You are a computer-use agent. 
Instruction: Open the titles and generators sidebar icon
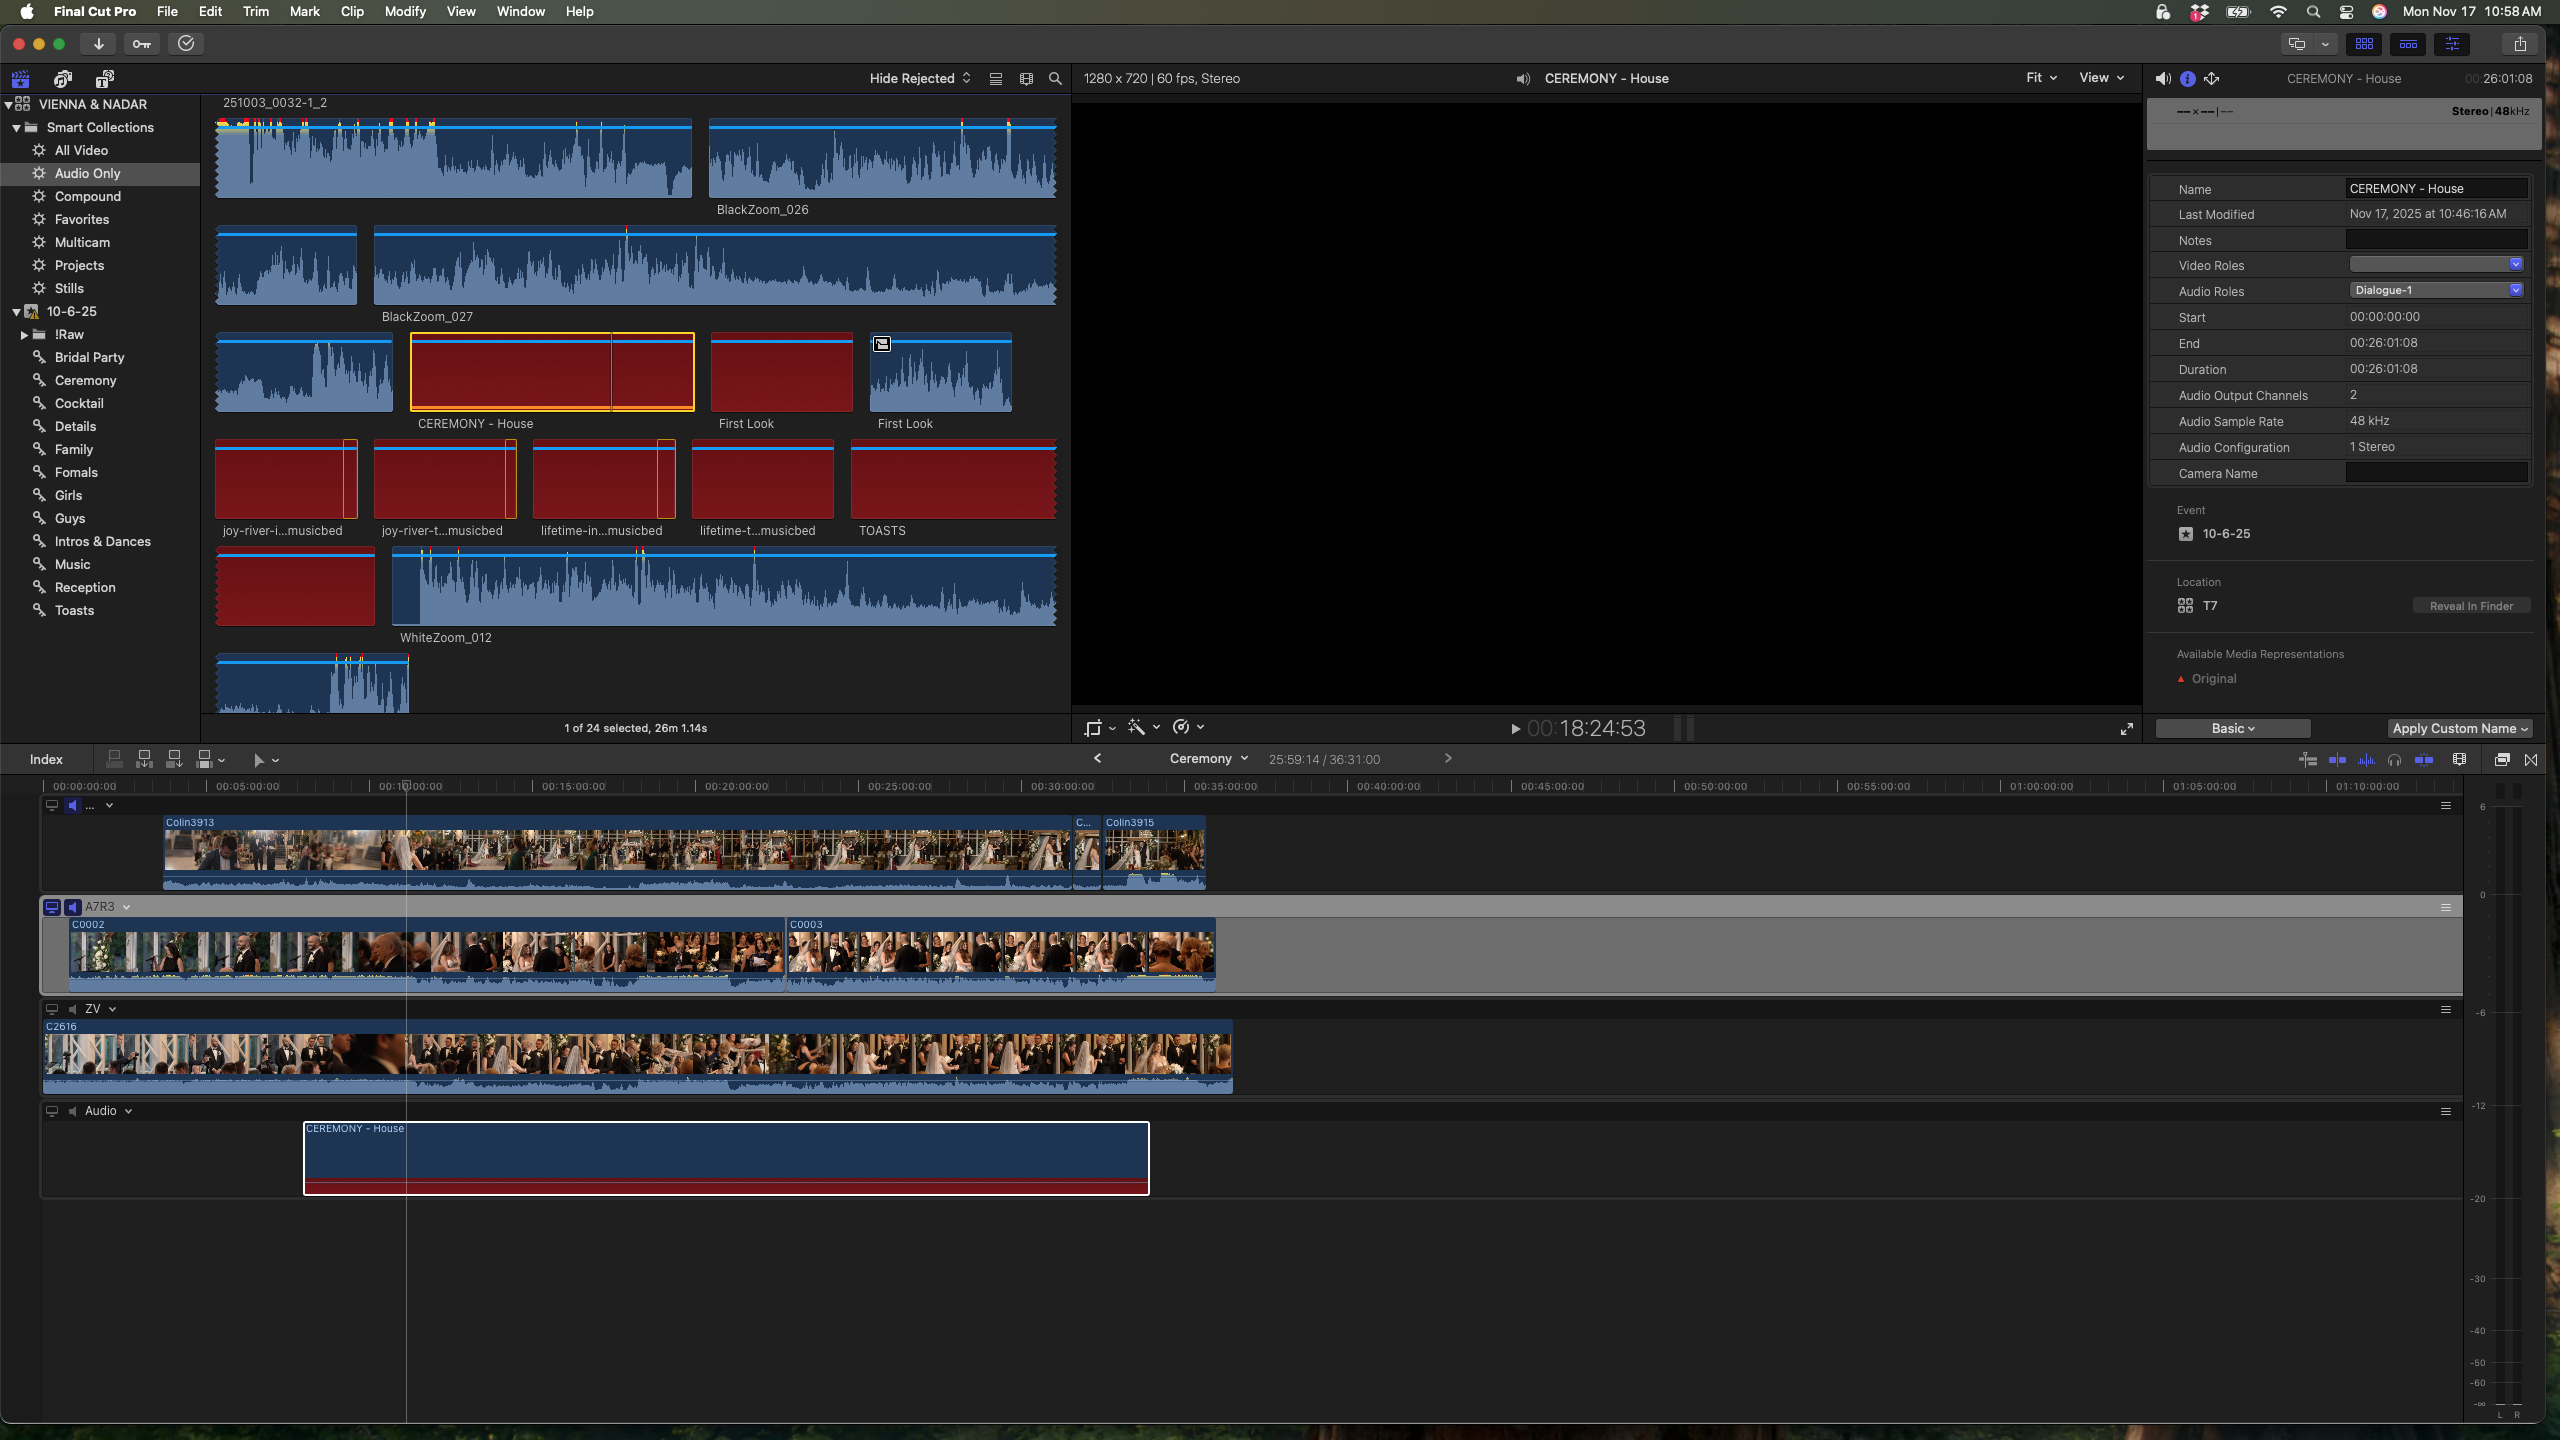pos(104,79)
